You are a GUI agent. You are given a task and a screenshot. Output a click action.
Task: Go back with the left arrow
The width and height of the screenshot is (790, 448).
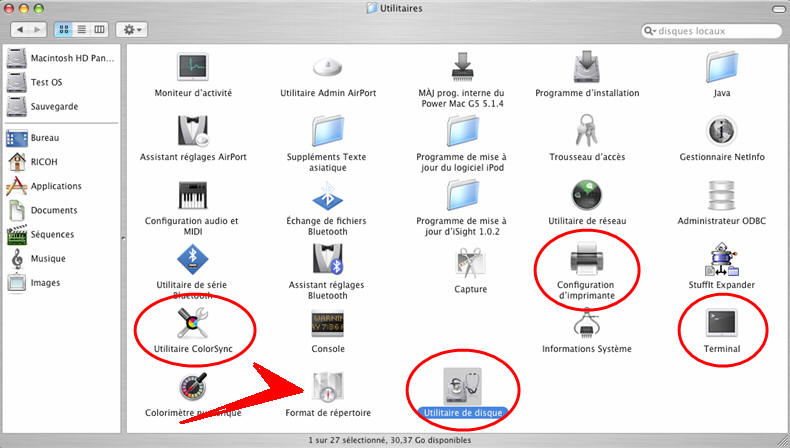pos(20,30)
